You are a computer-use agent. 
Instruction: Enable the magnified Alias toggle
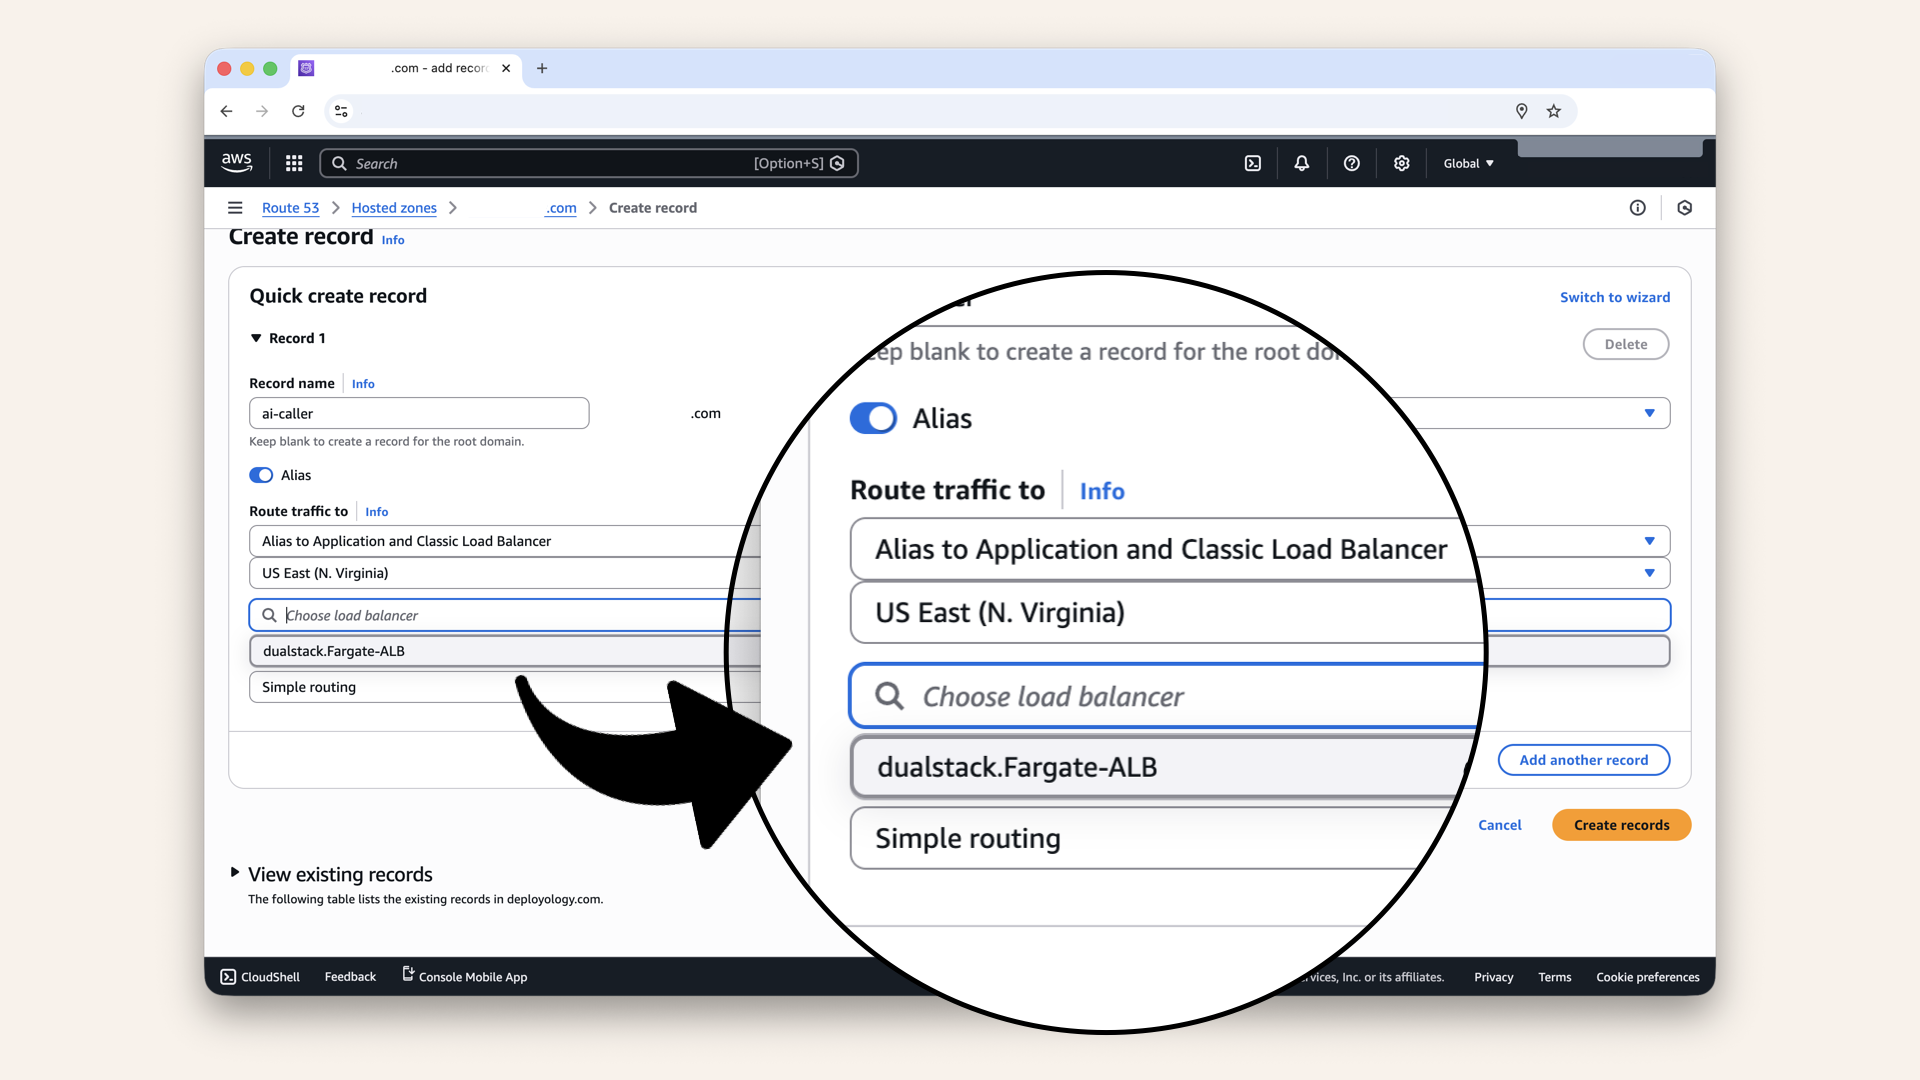(x=873, y=418)
